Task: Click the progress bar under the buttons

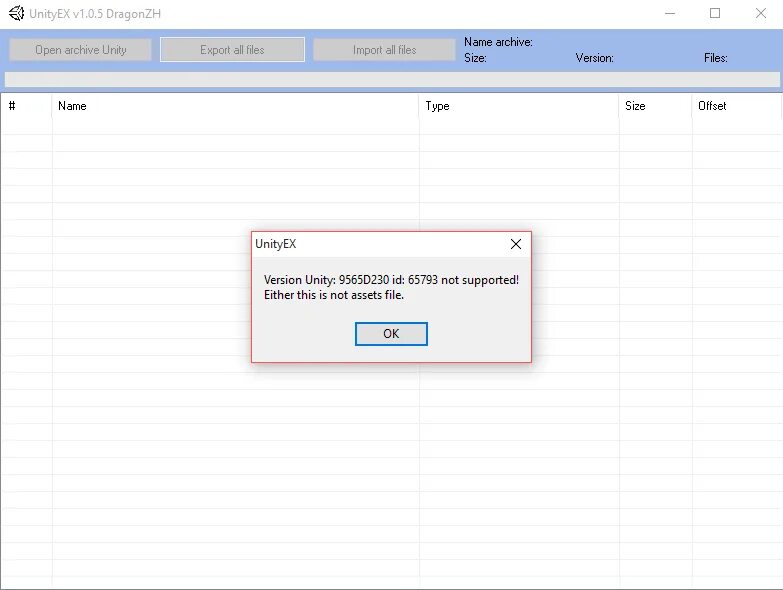Action: point(392,79)
